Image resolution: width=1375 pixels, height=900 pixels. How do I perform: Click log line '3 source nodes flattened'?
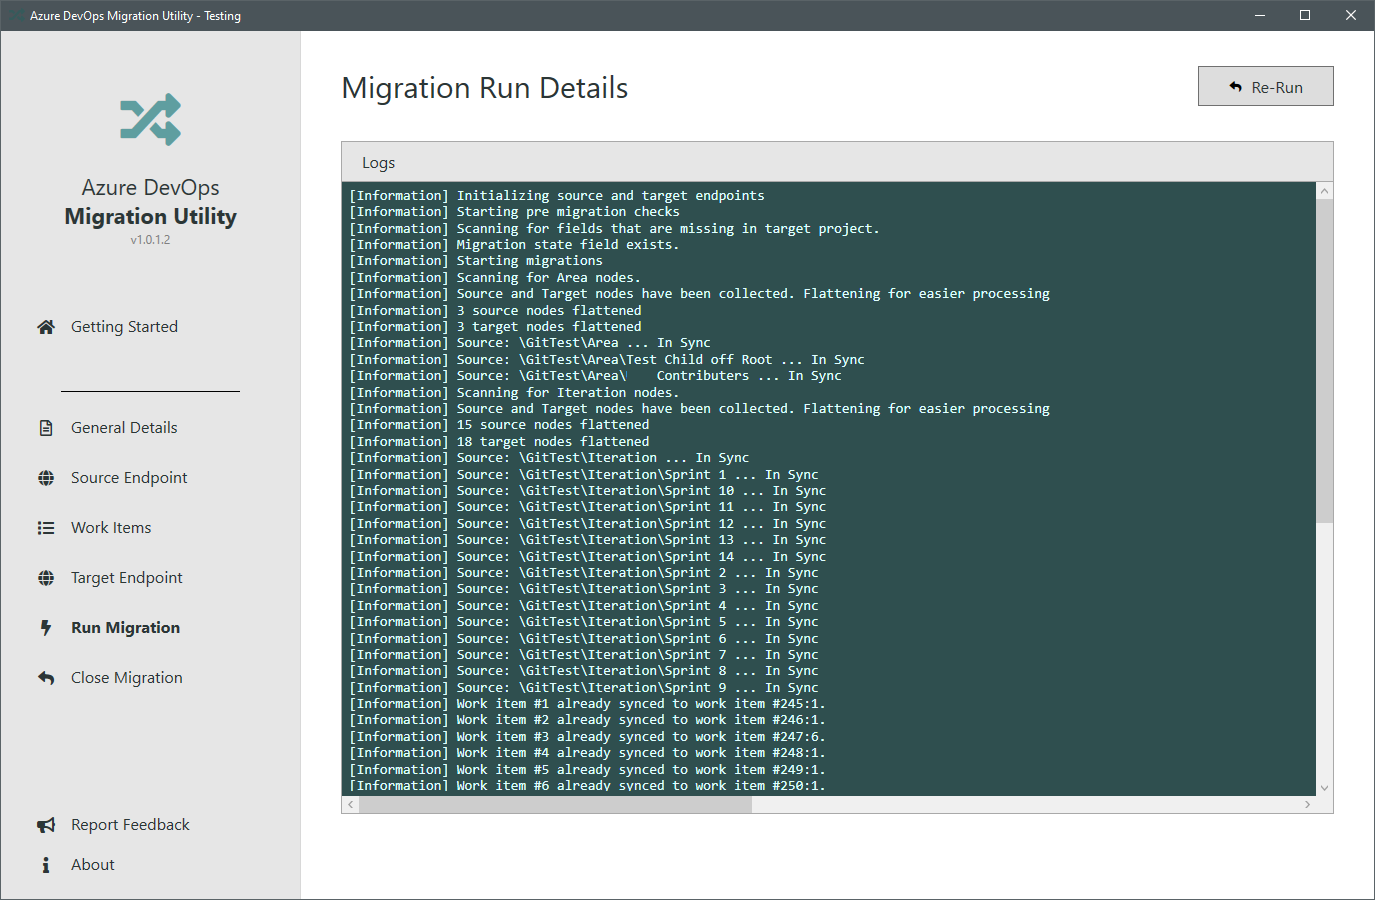coord(495,311)
